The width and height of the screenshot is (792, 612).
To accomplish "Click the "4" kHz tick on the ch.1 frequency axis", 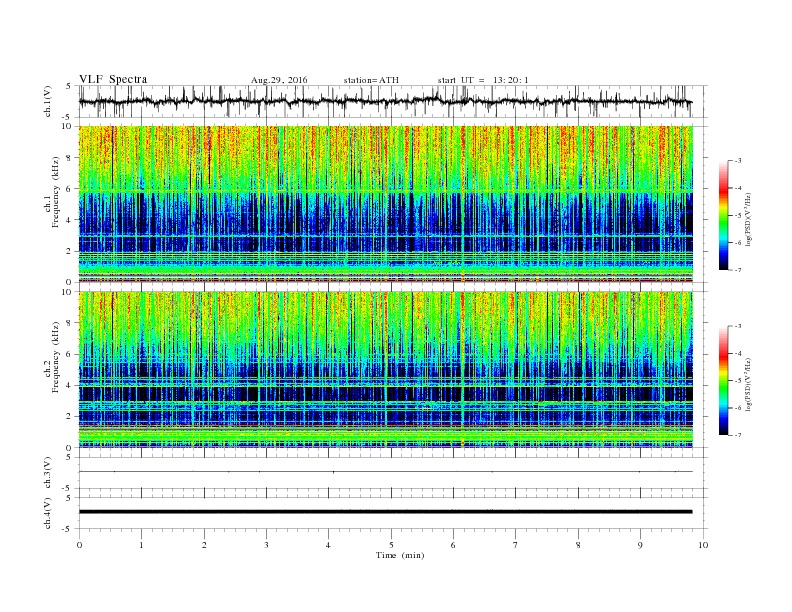I will [70, 220].
